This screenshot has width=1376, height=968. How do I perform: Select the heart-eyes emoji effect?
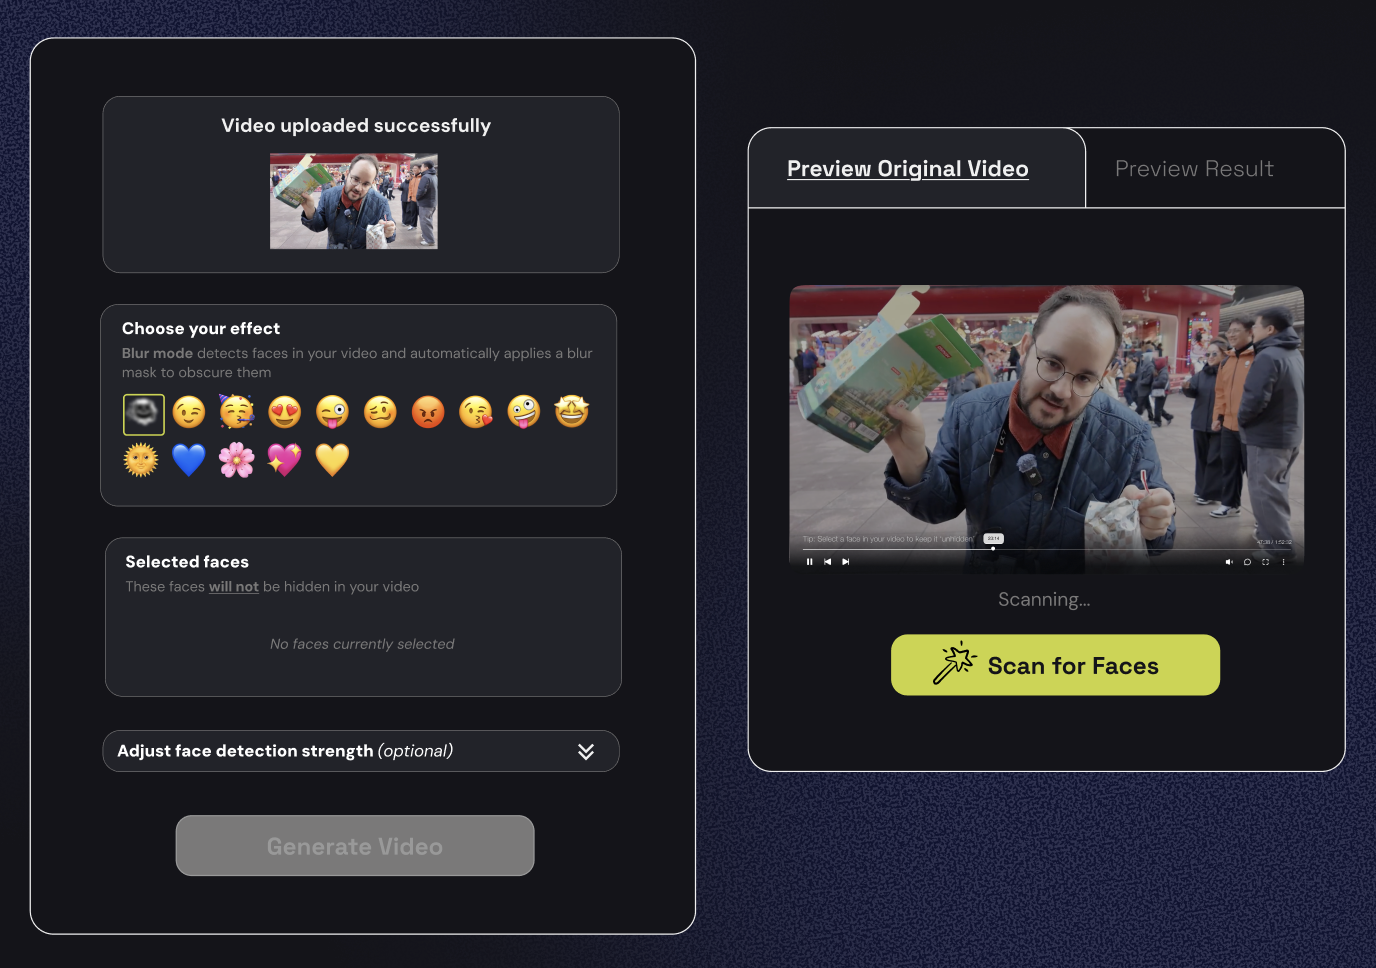(x=285, y=412)
